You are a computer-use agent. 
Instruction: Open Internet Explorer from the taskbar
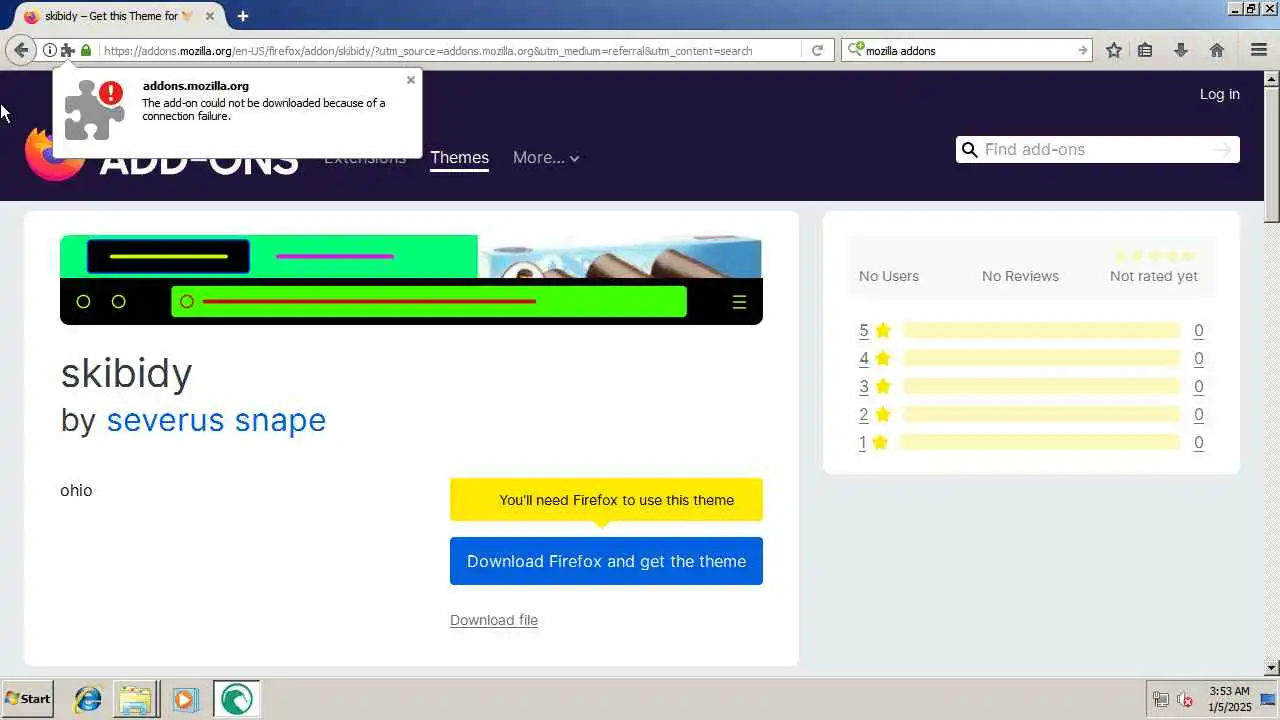tap(88, 699)
